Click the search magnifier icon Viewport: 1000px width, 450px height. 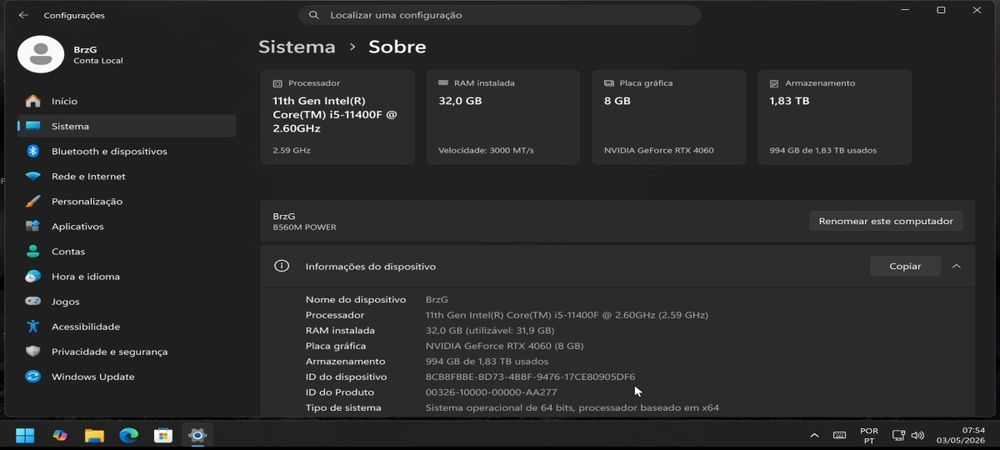(313, 15)
